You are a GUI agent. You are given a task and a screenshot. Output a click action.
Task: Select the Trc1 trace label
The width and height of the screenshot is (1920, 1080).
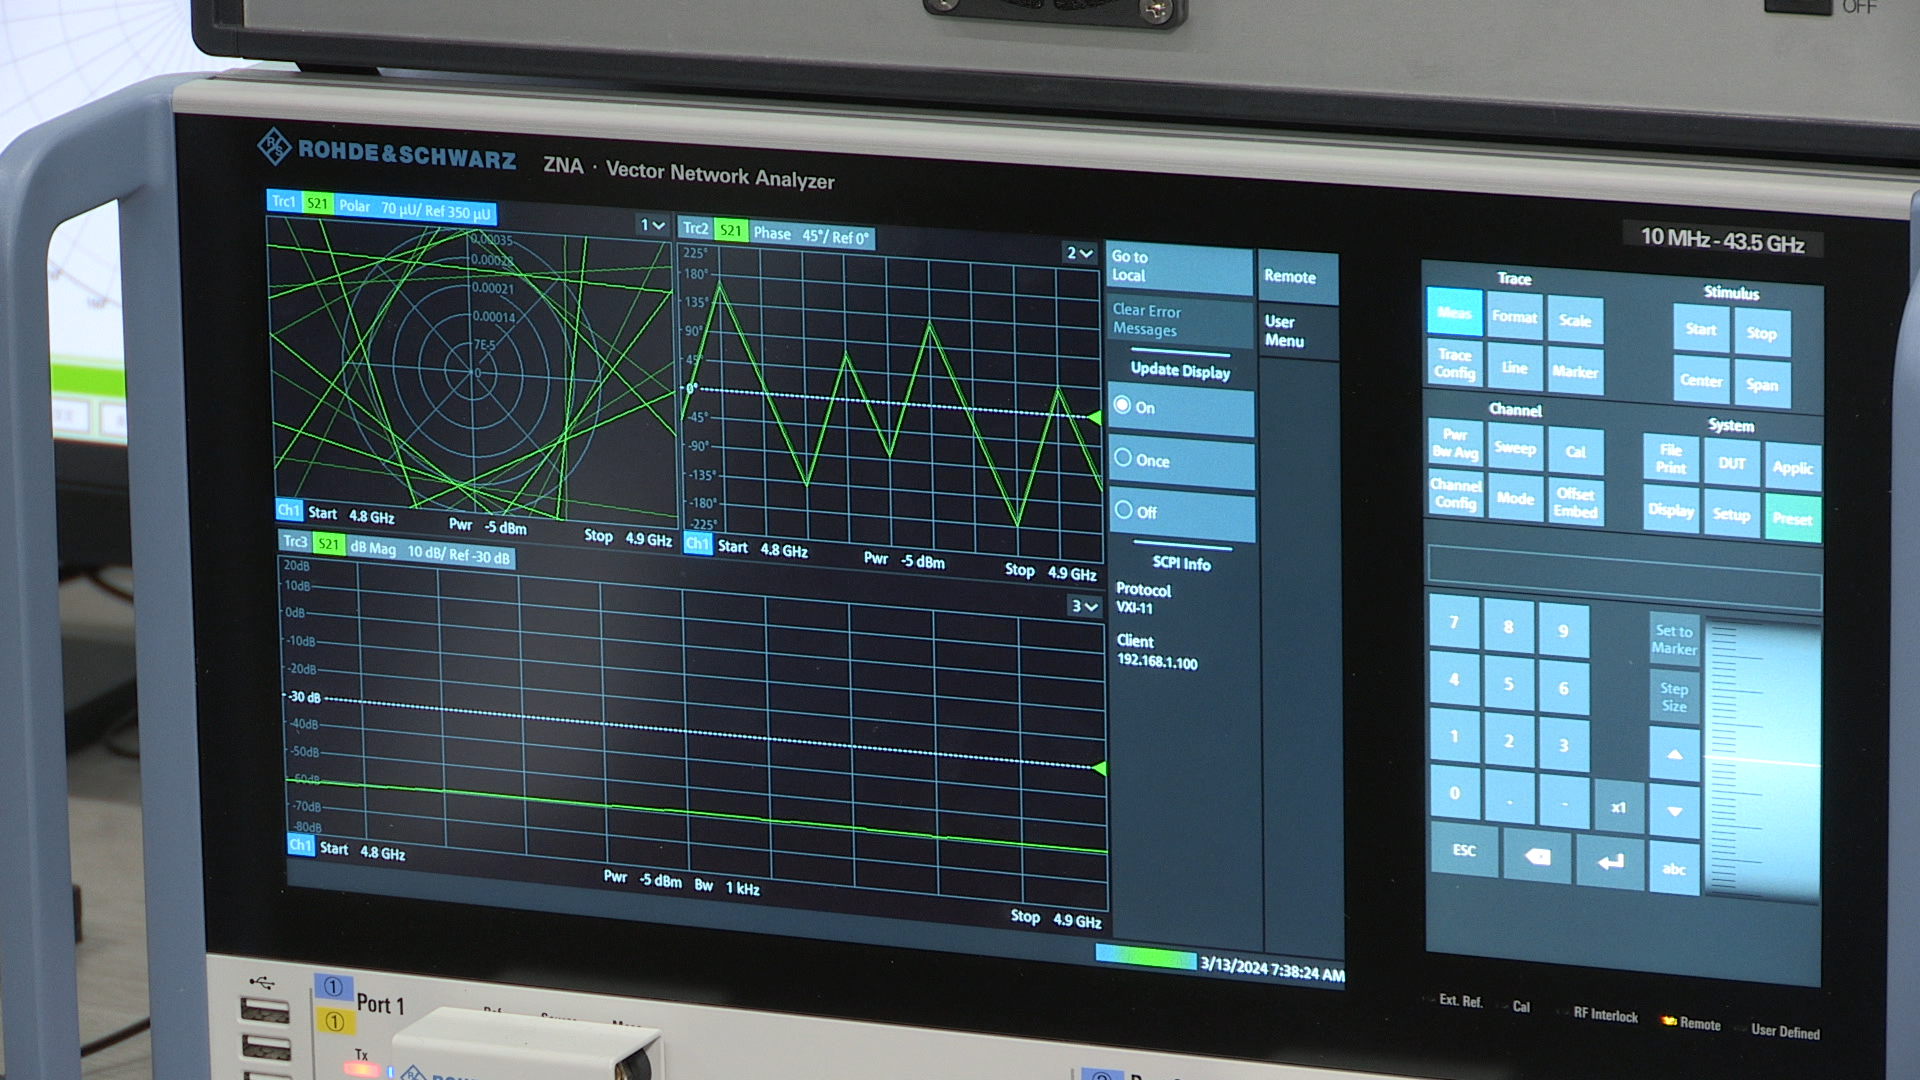[284, 201]
